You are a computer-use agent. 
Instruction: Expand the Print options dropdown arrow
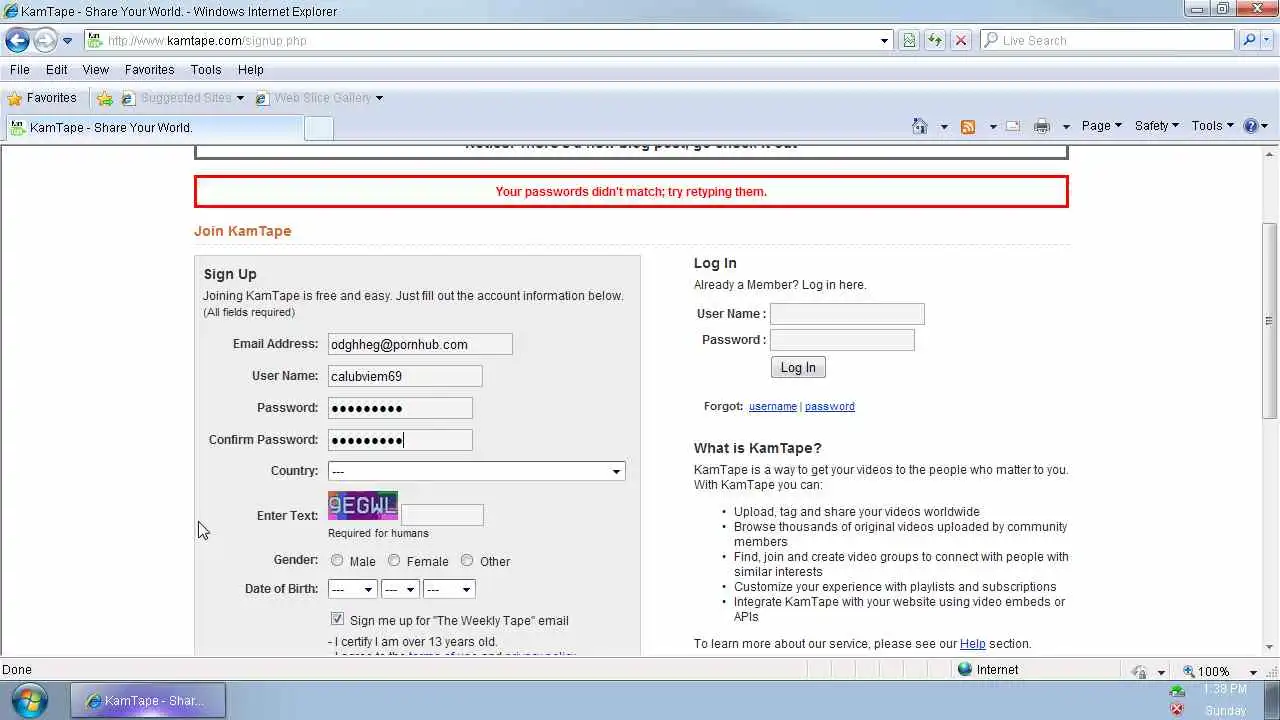coord(1066,127)
